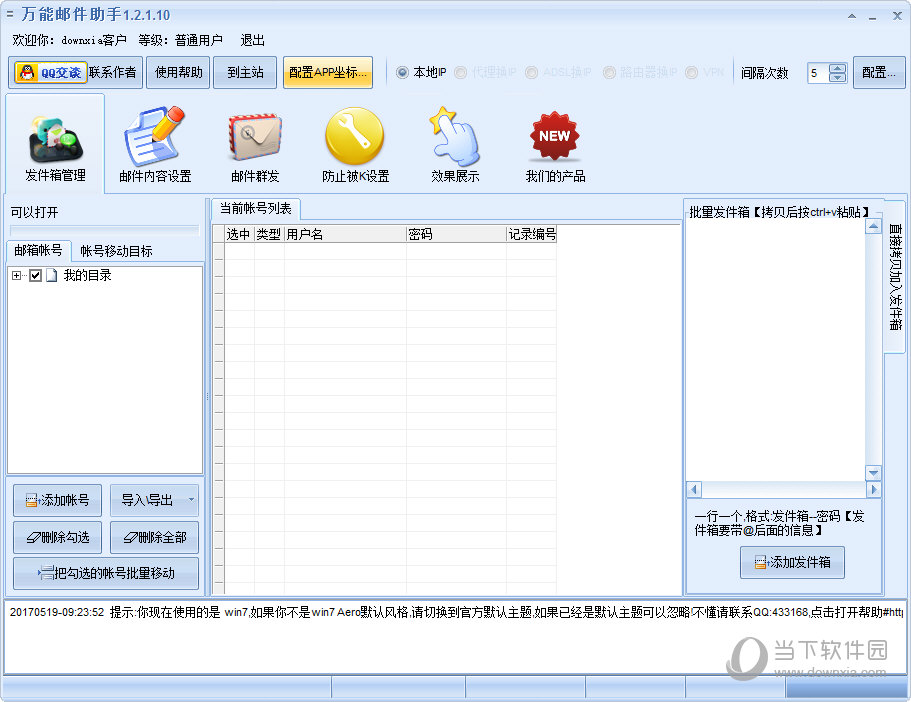Click the 选中 column header
The width and height of the screenshot is (911, 702).
tap(239, 234)
